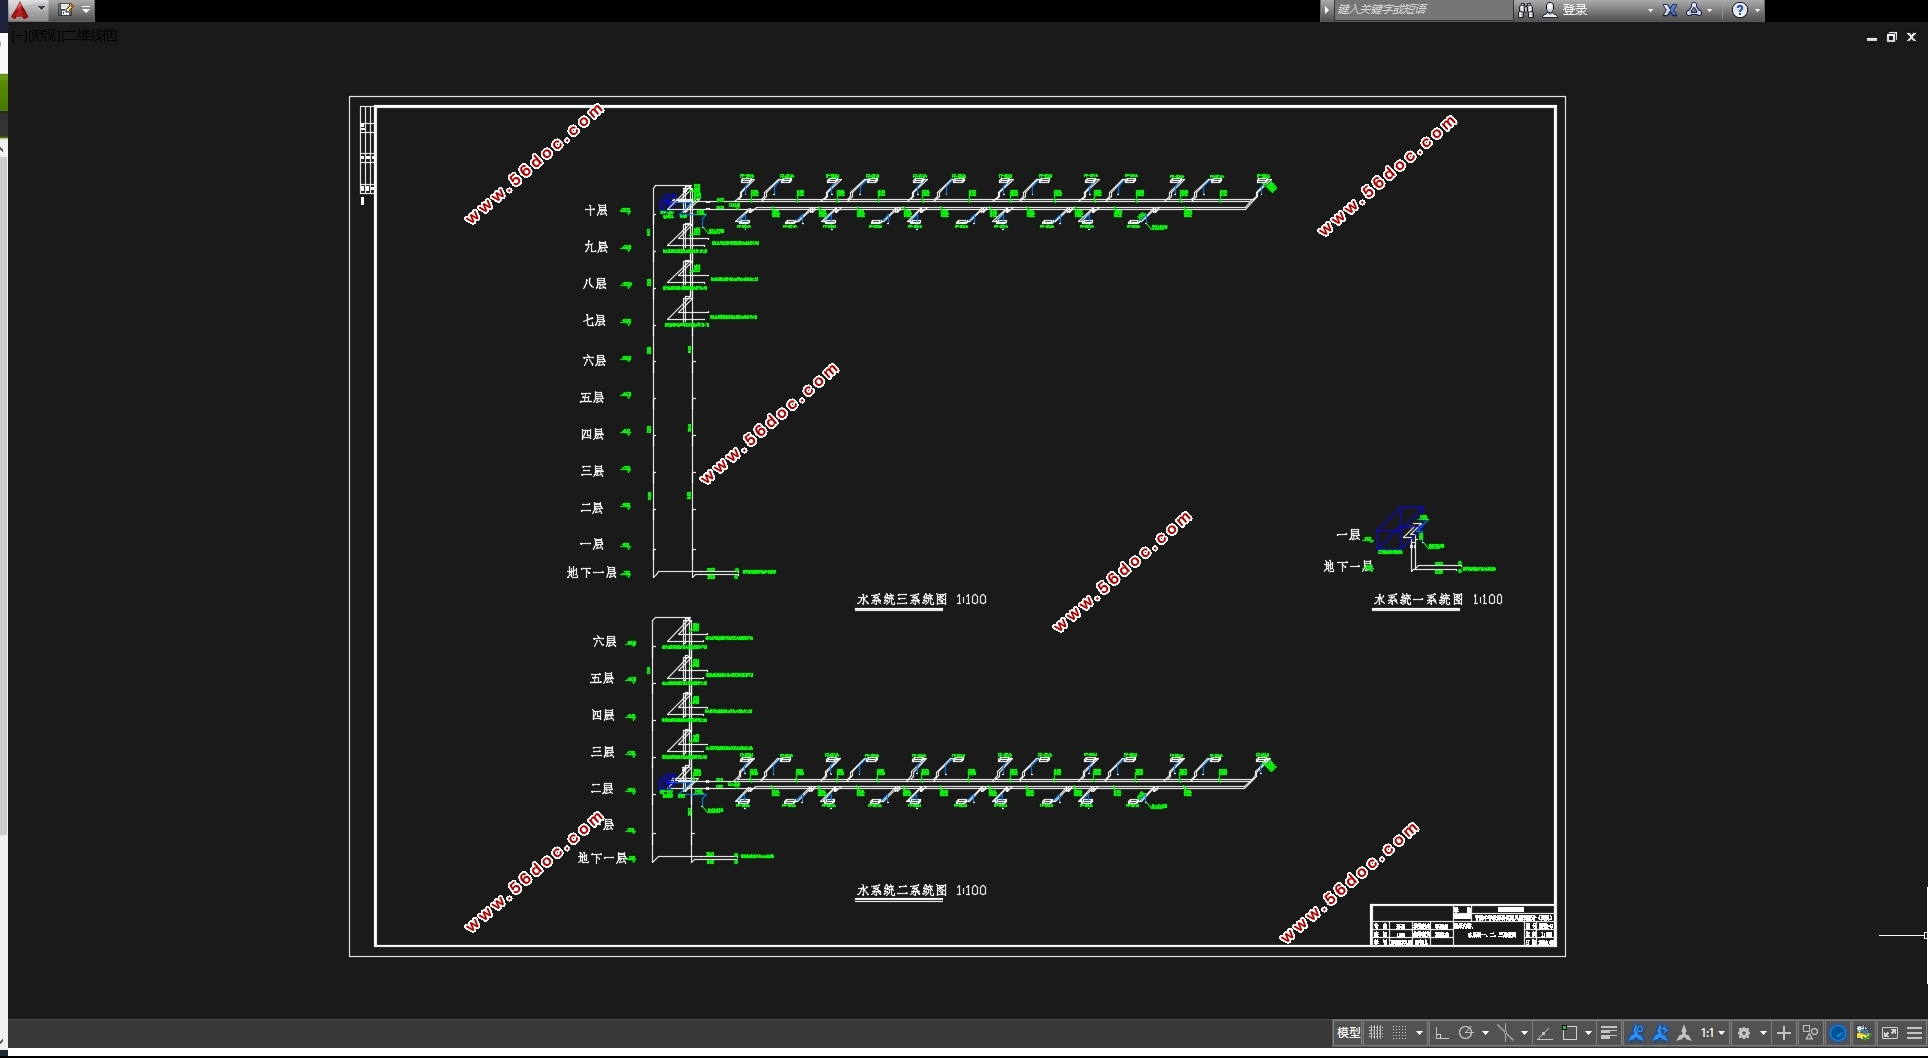Open the Help question mark icon
The width and height of the screenshot is (1928, 1058).
pyautogui.click(x=1740, y=10)
